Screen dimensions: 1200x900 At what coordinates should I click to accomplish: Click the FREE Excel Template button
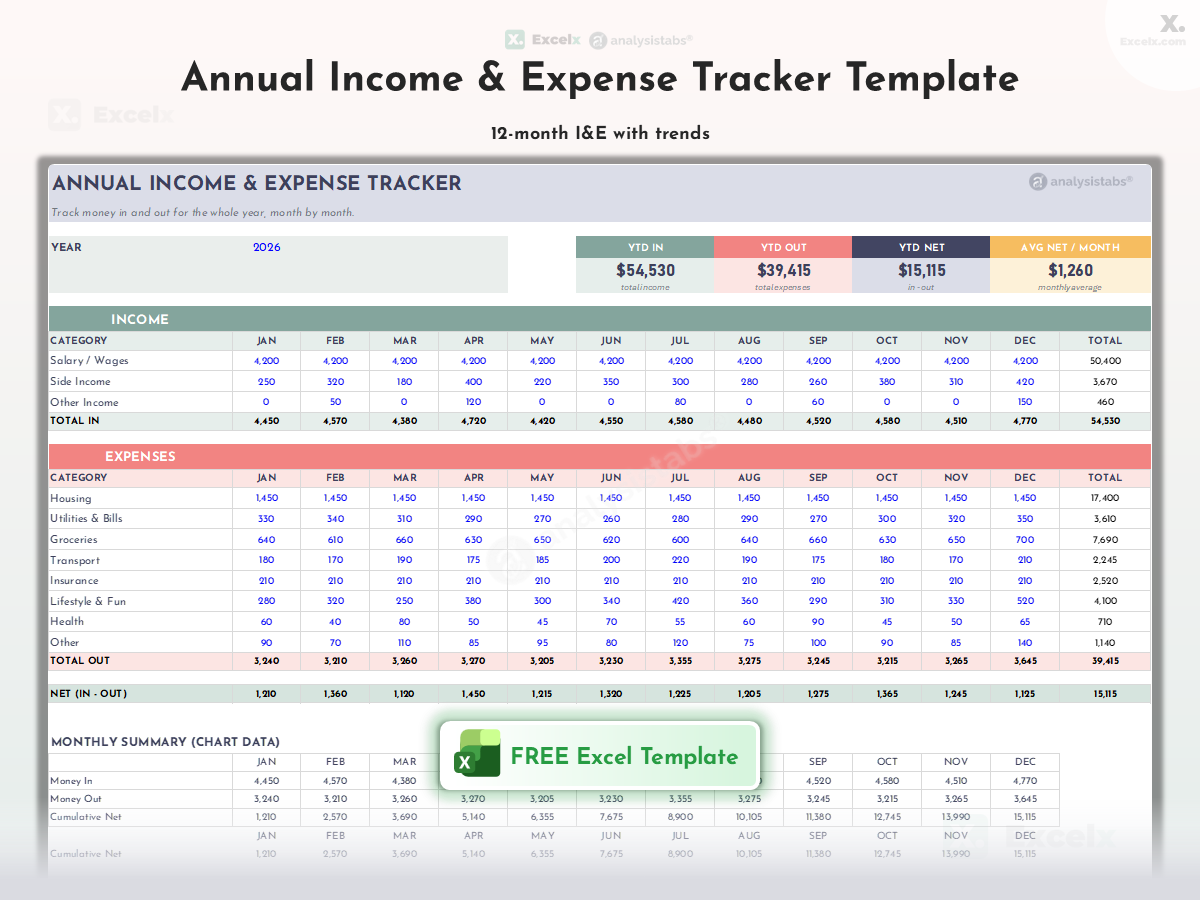pos(600,756)
